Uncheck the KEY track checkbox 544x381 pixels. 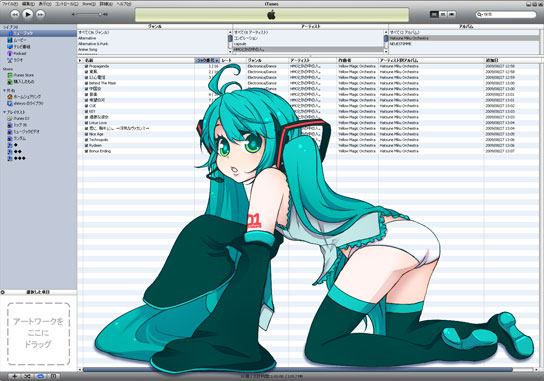tap(86, 111)
